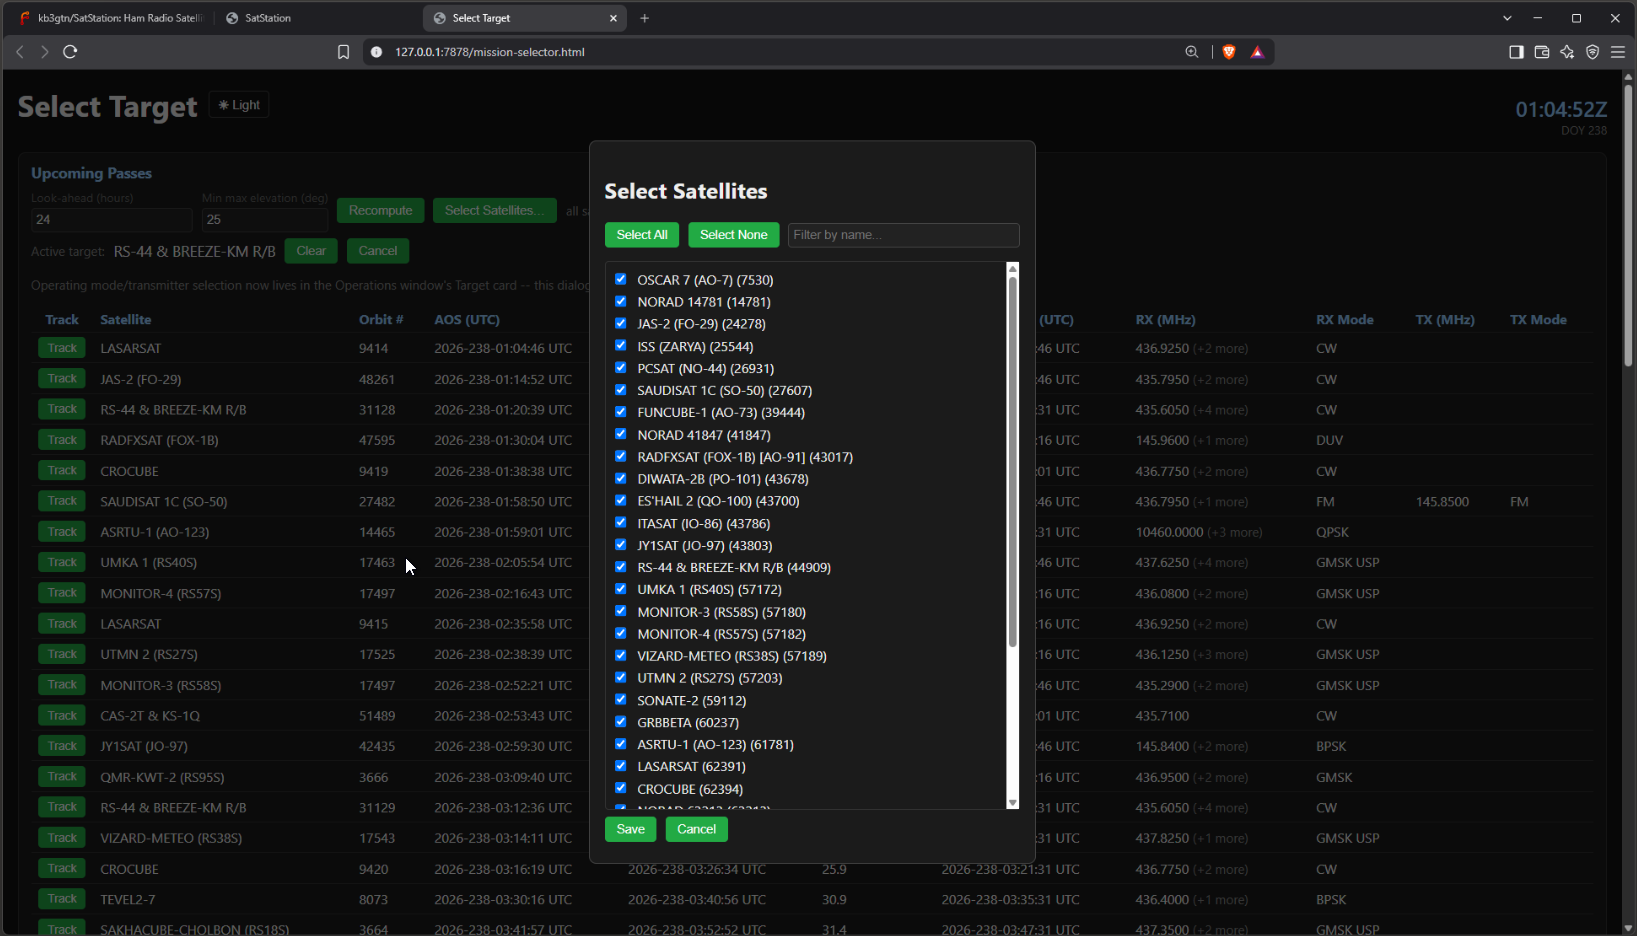The image size is (1637, 936).
Task: Open a new browser tab with plus
Action: [x=644, y=18]
